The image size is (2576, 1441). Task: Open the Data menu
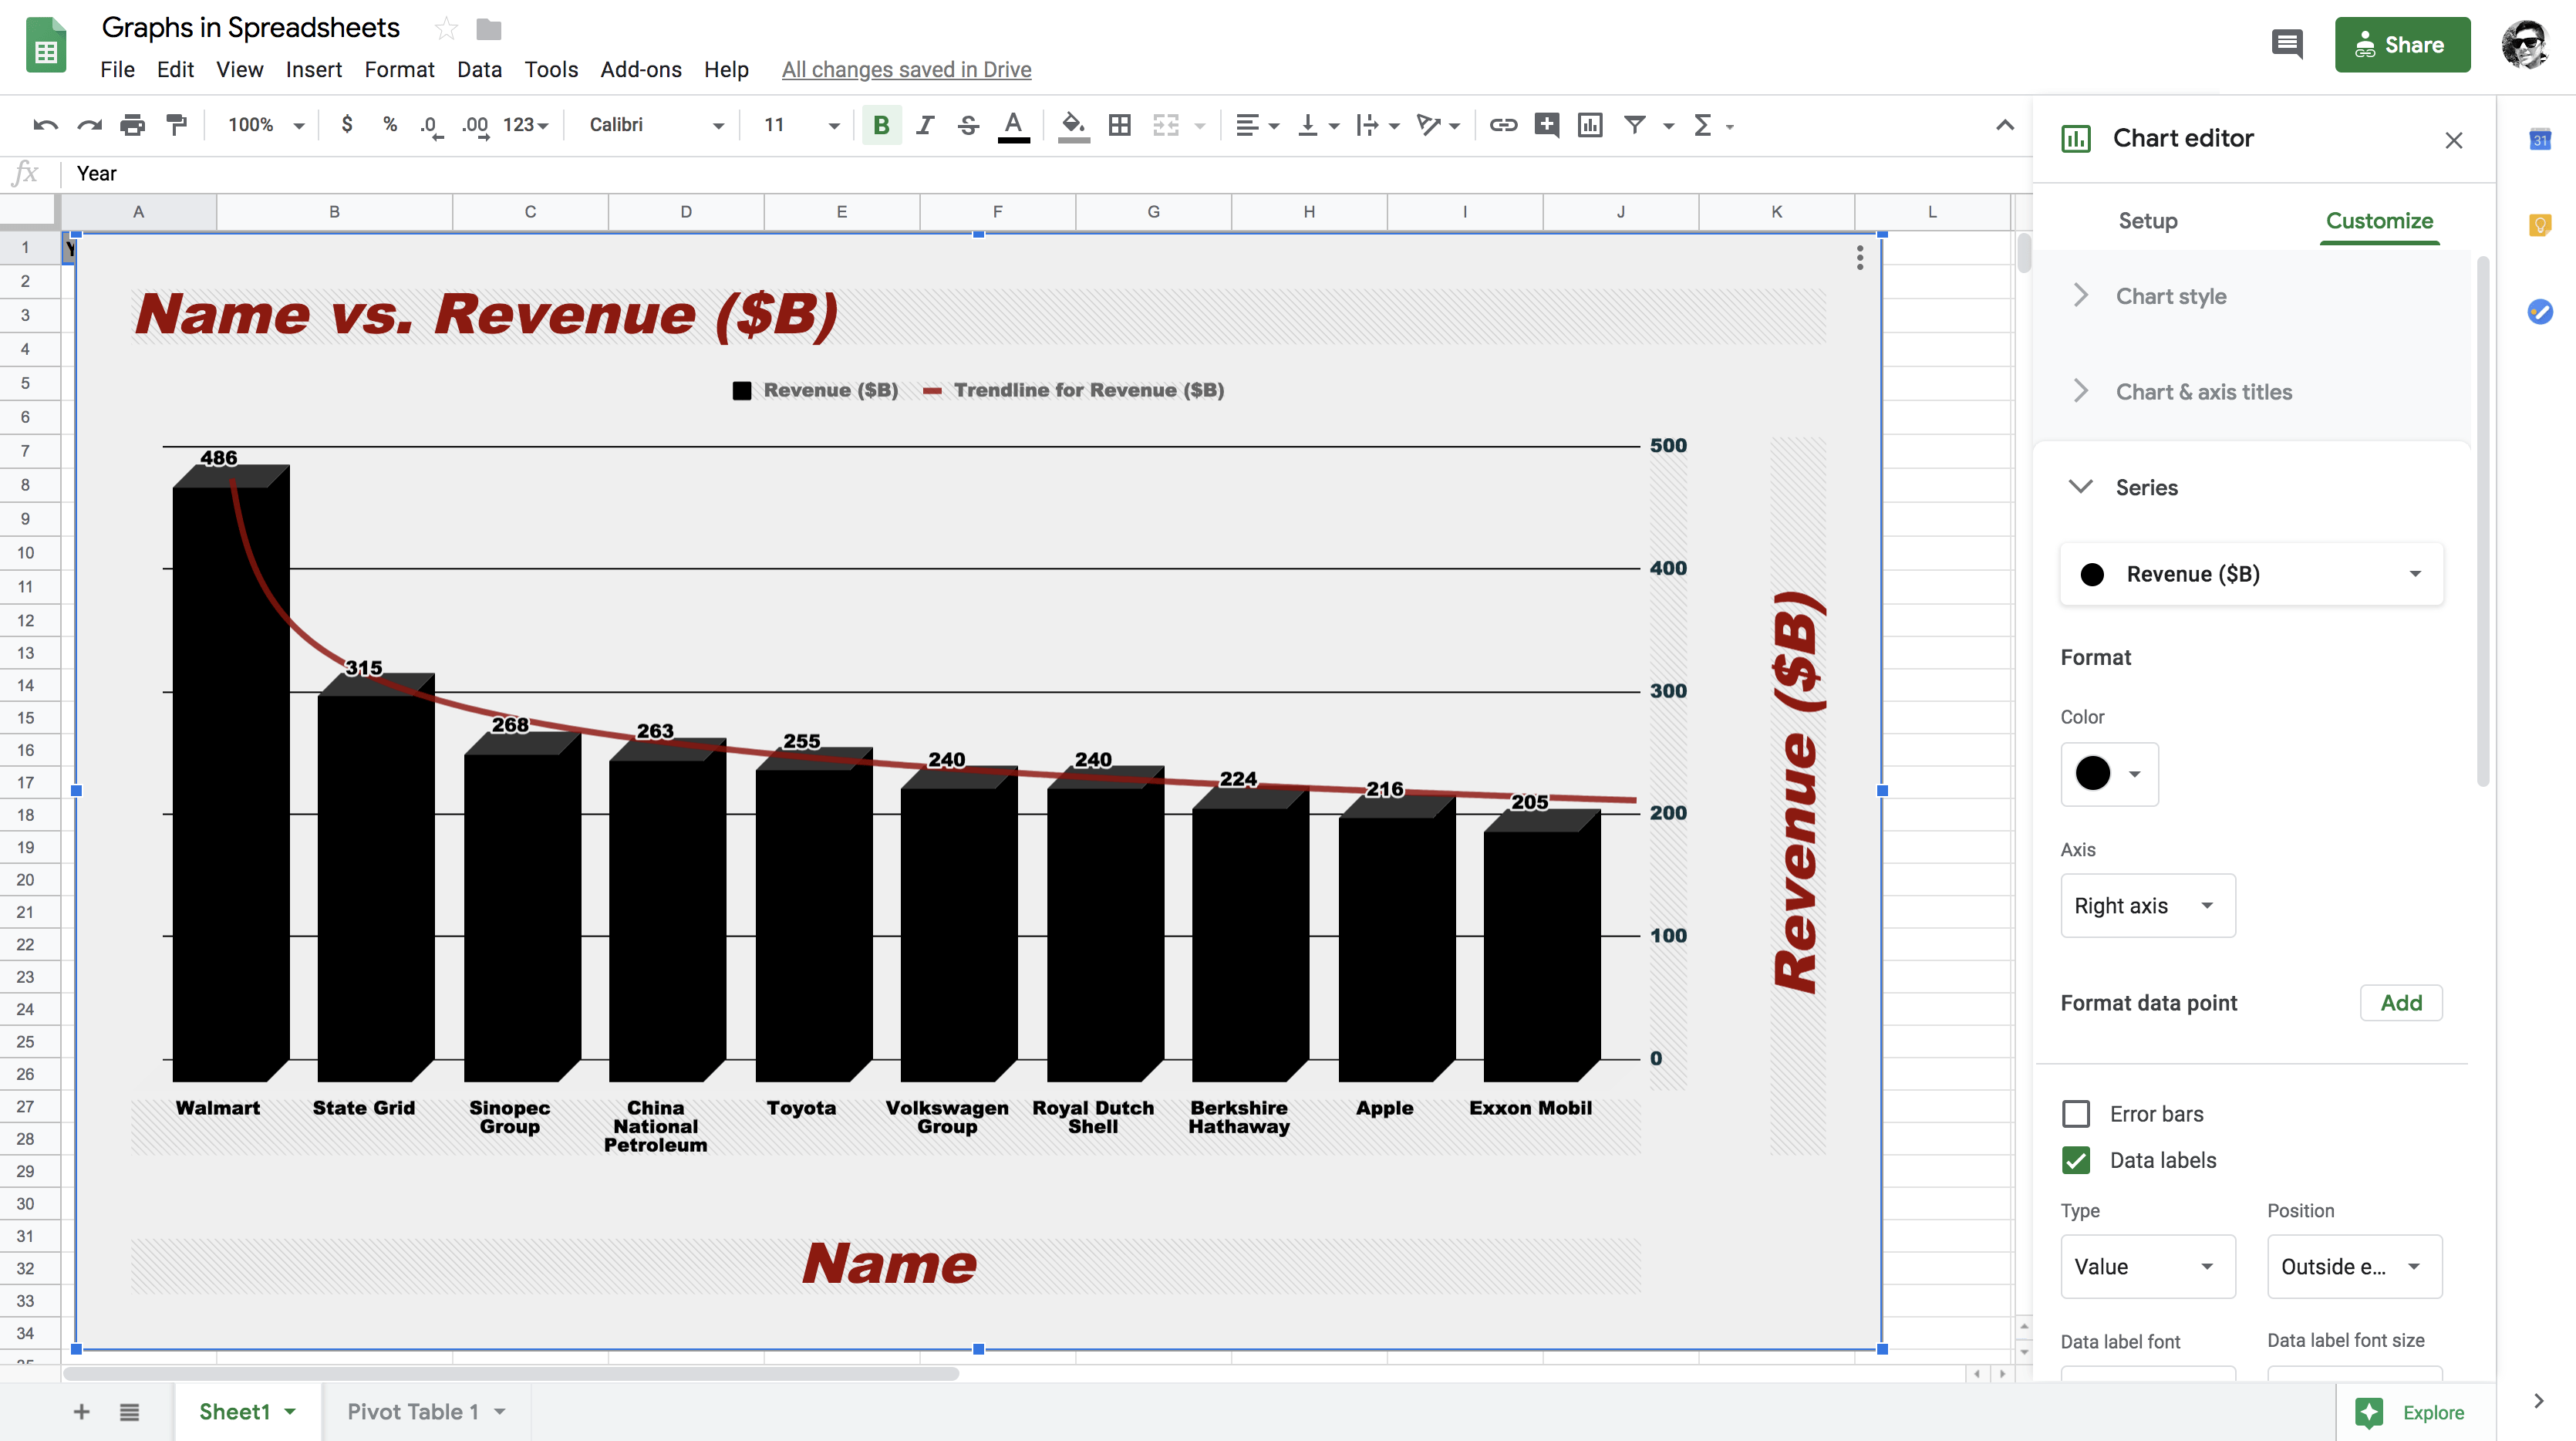pos(479,70)
